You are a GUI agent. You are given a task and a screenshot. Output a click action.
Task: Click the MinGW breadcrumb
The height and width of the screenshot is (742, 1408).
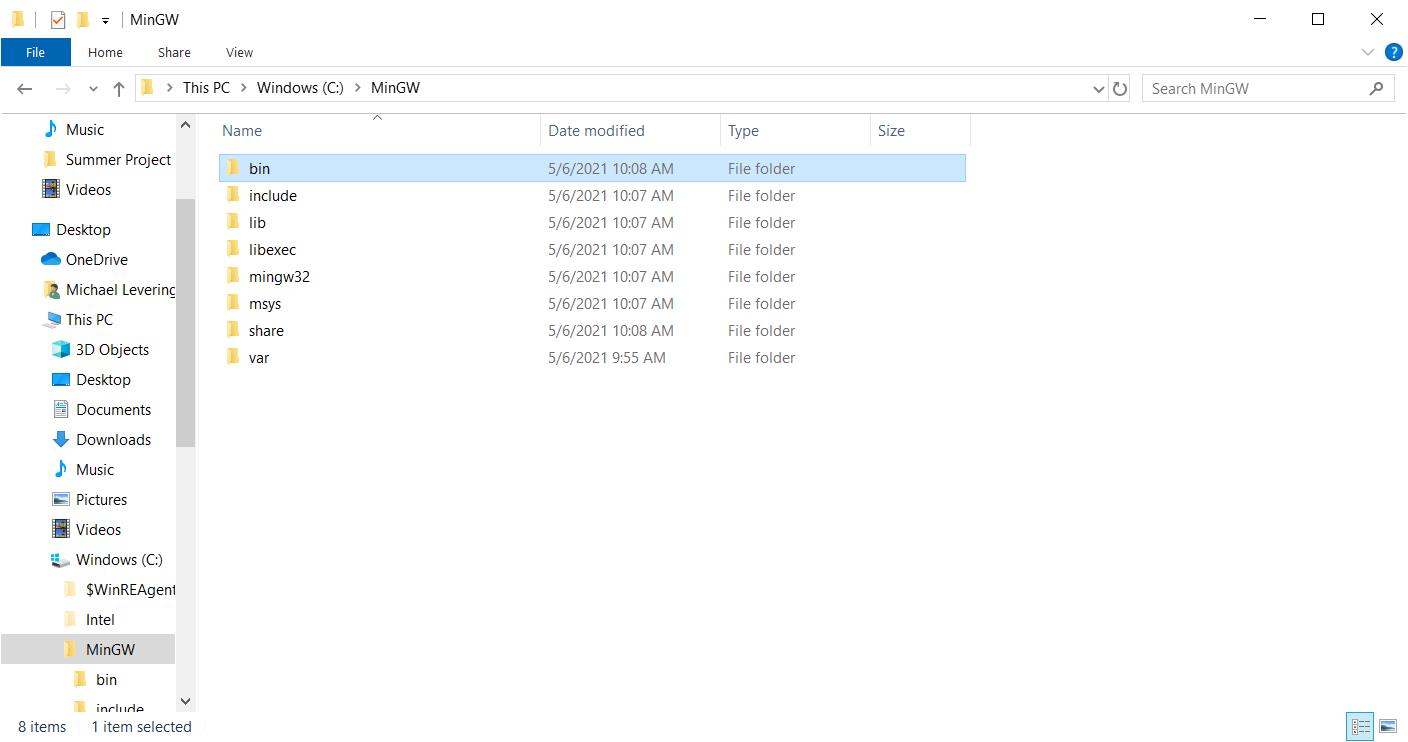(x=395, y=88)
